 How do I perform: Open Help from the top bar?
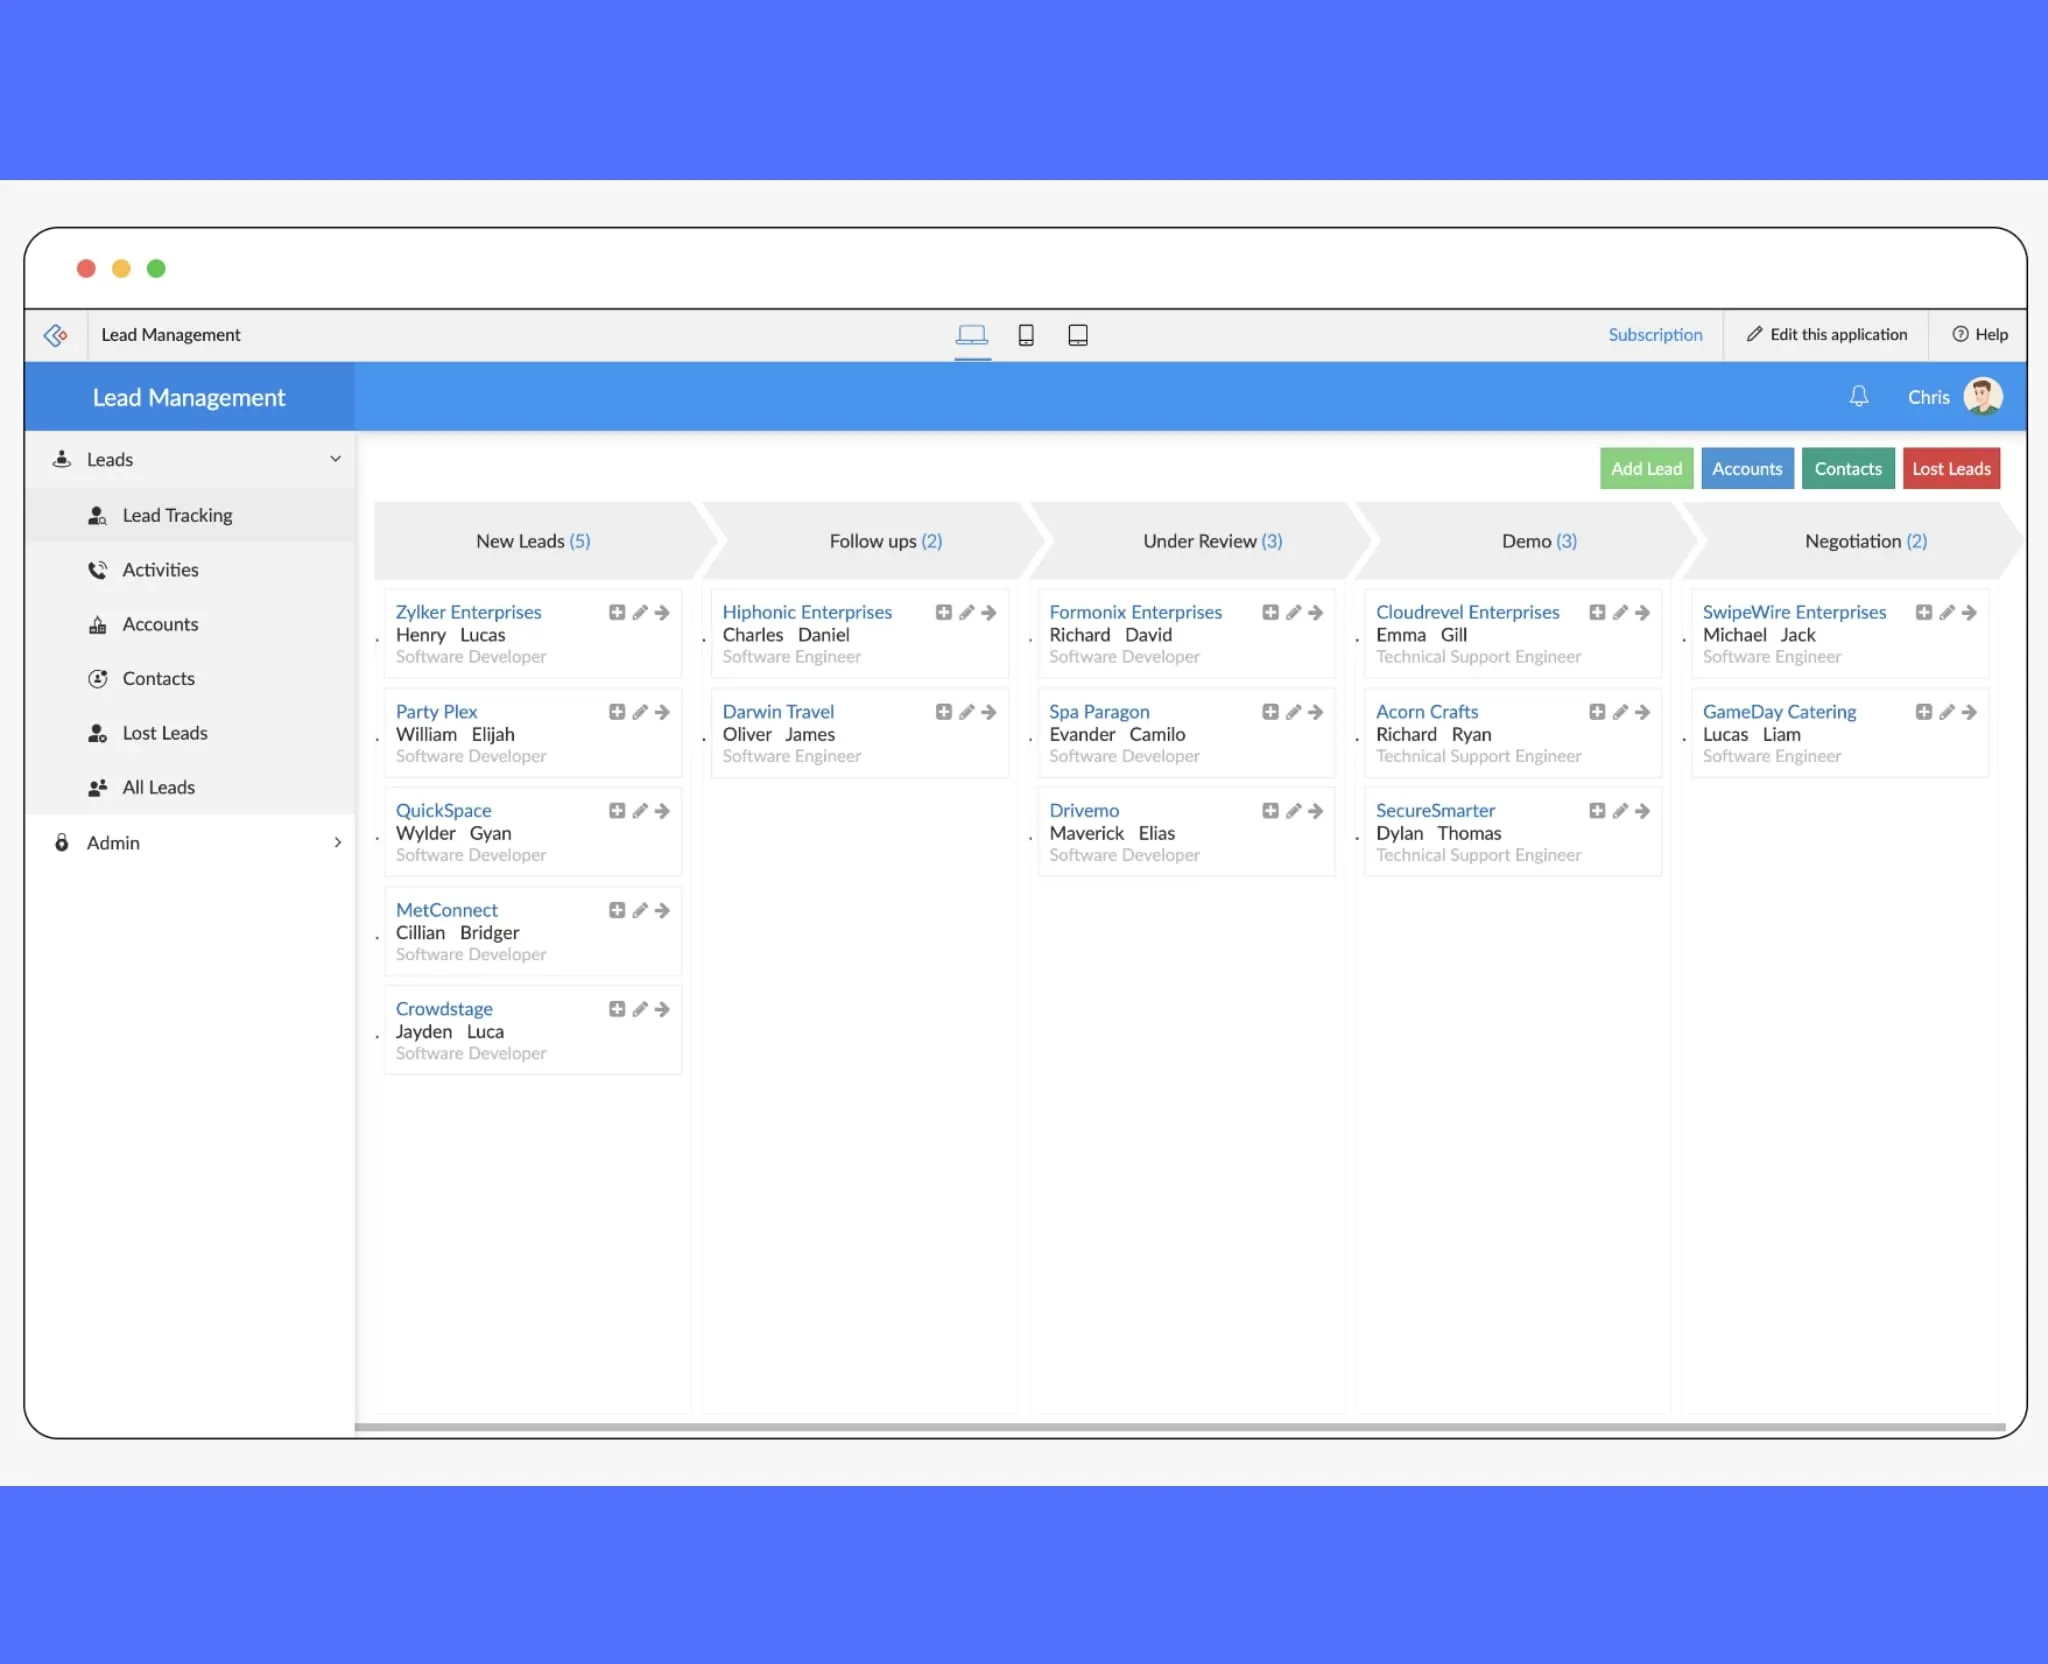tap(1980, 335)
